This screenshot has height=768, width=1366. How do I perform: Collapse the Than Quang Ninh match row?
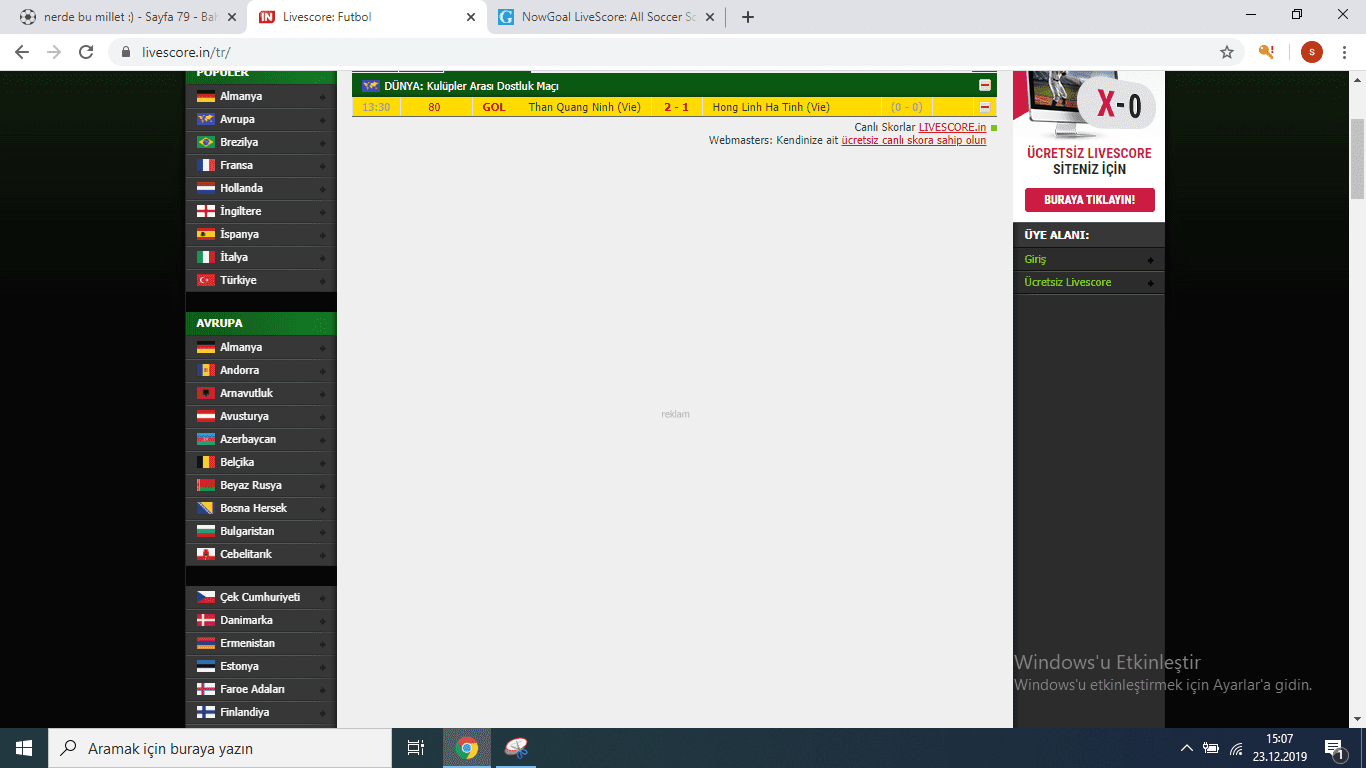tap(985, 108)
